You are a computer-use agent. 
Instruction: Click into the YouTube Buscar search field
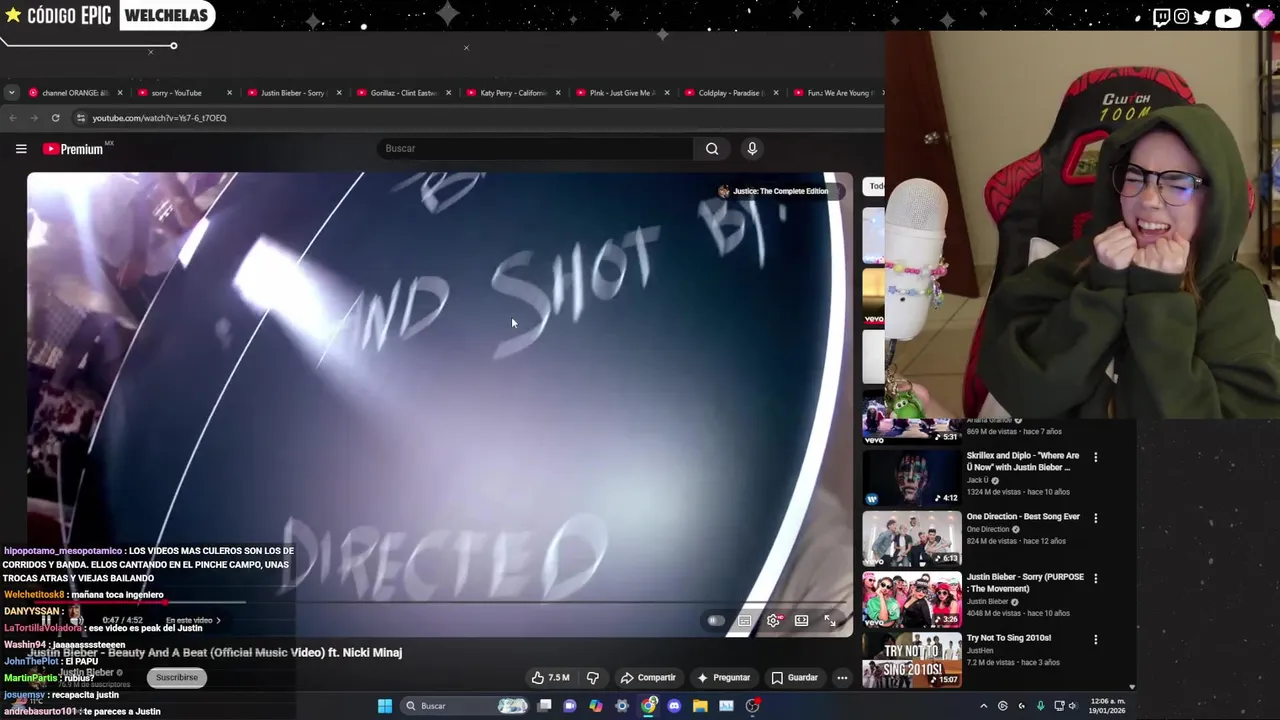[534, 149]
